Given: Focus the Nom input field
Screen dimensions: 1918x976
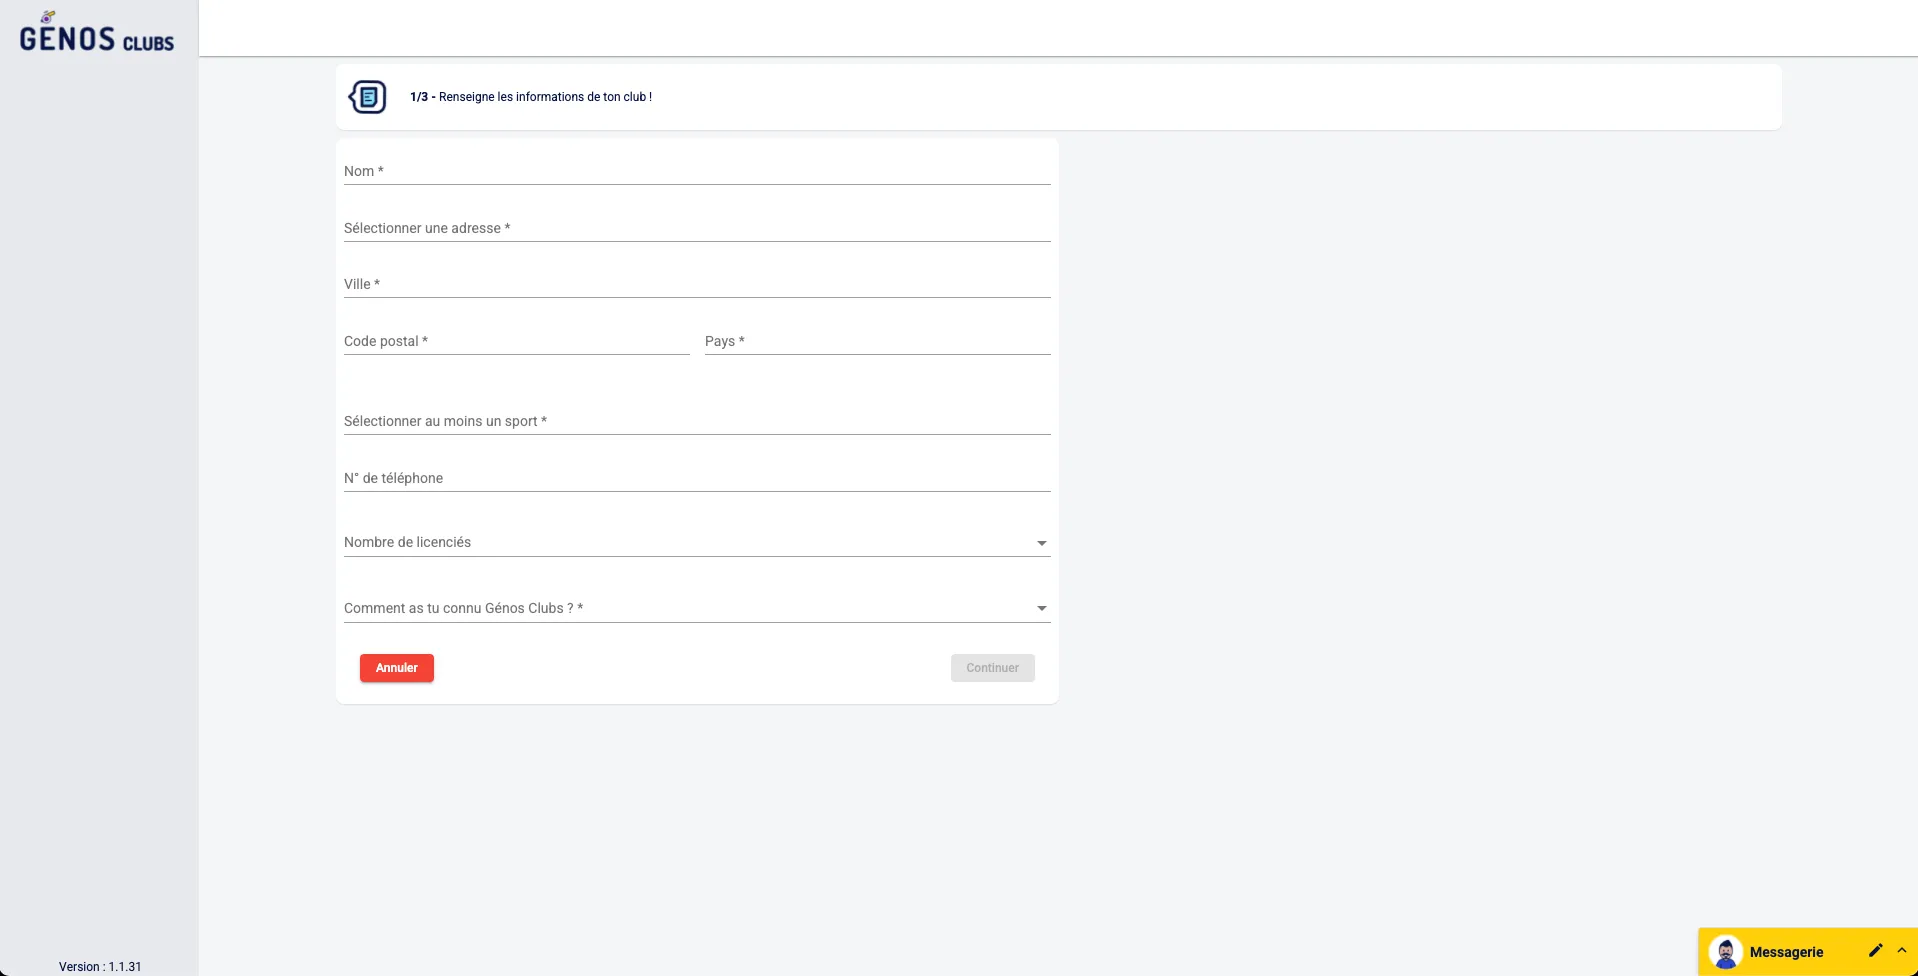Looking at the screenshot, I should point(696,171).
